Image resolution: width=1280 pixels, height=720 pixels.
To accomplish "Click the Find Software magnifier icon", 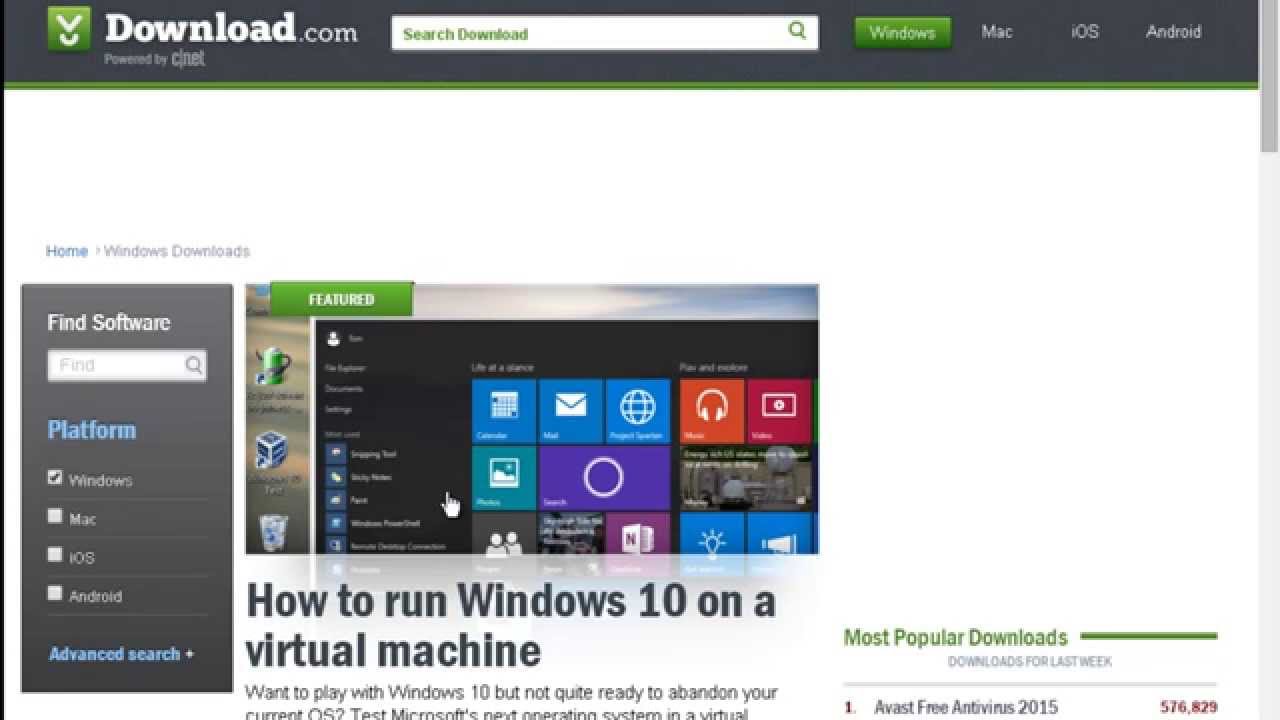I will coord(194,366).
